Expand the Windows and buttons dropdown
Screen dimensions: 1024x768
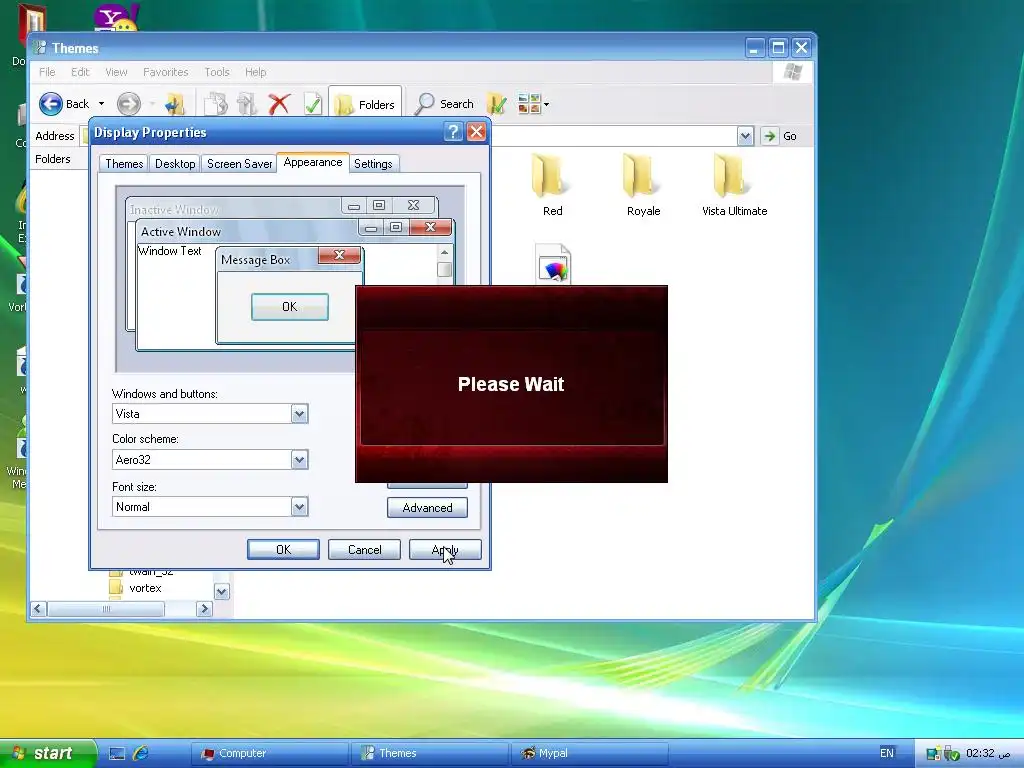pos(299,414)
